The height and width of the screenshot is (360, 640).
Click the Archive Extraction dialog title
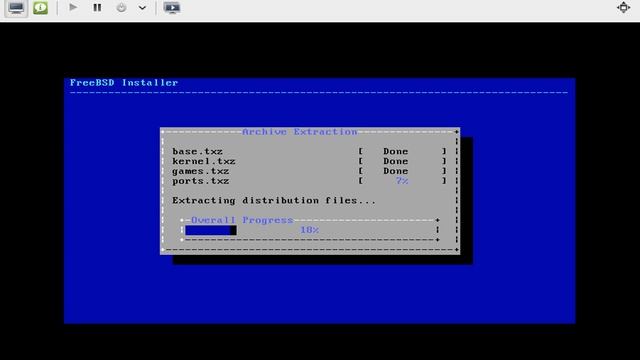[300, 132]
